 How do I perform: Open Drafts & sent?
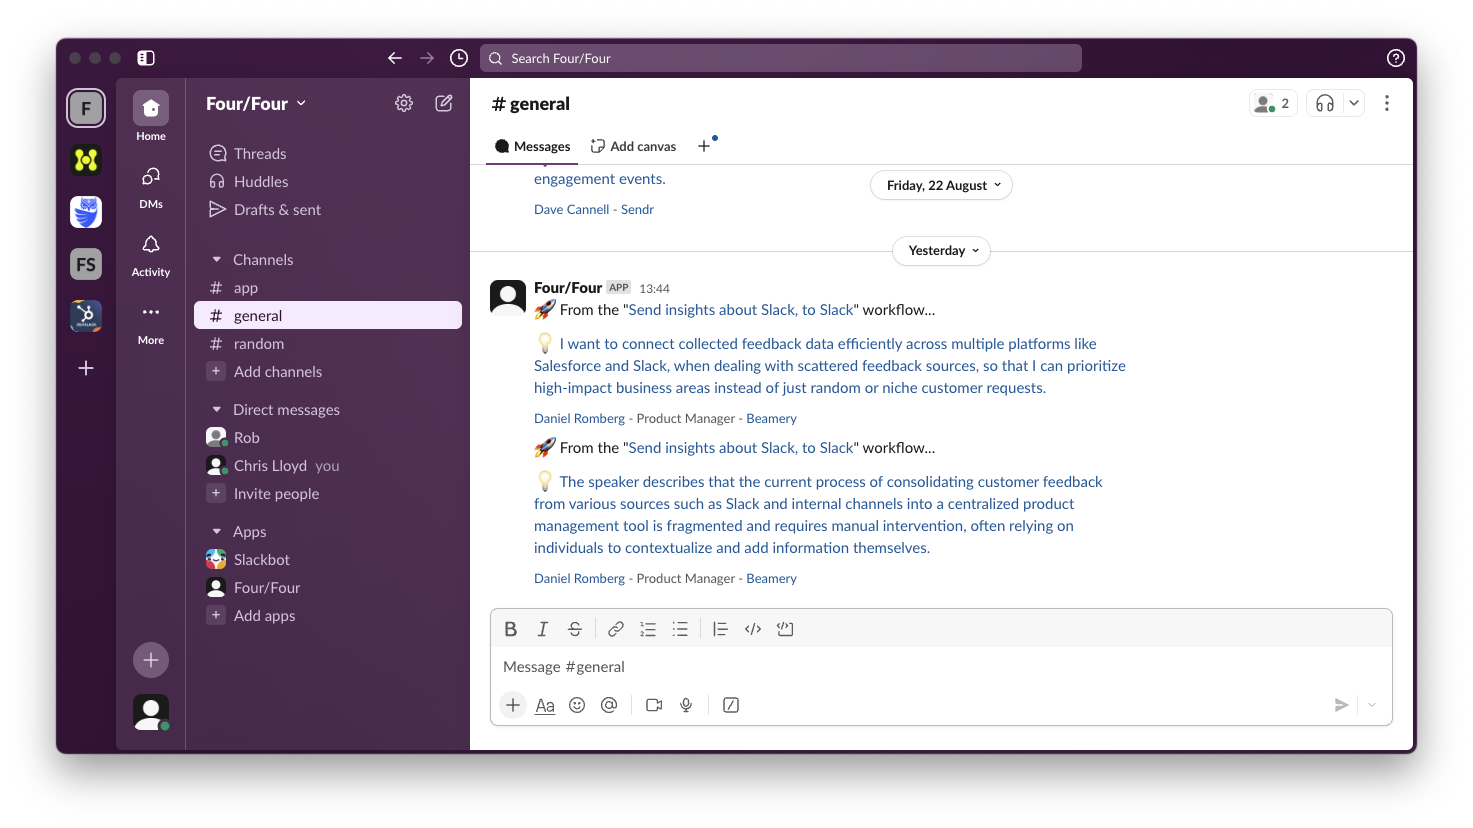328,209
